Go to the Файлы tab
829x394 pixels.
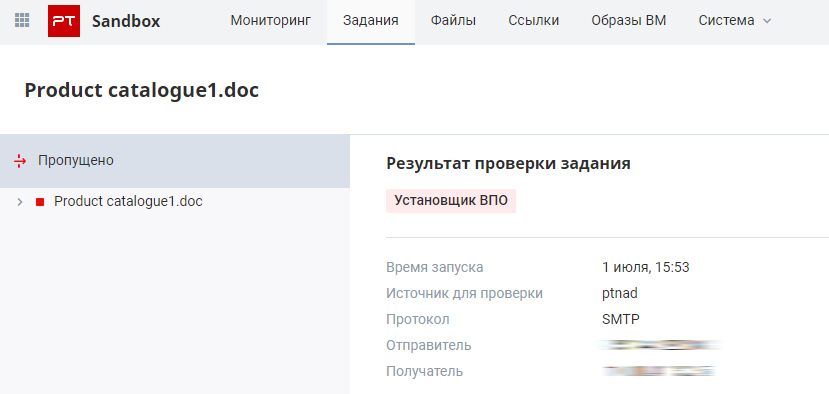pos(453,21)
